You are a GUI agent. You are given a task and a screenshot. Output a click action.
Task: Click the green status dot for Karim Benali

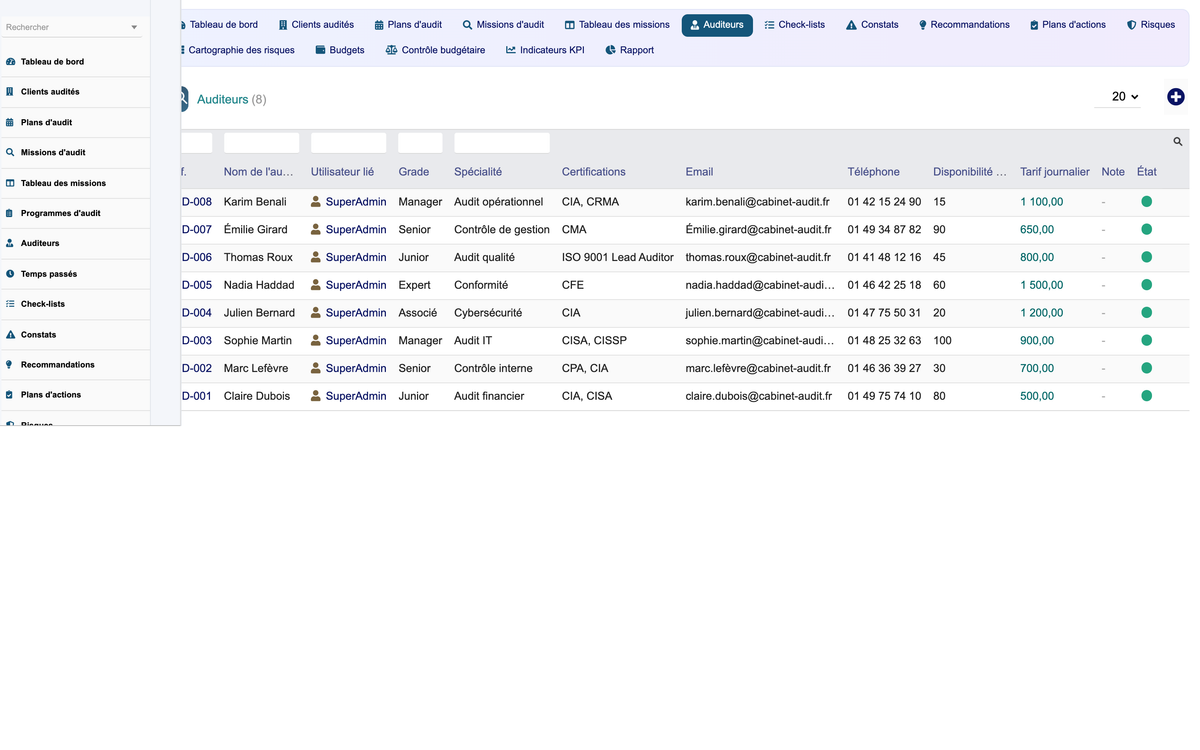pyautogui.click(x=1146, y=202)
